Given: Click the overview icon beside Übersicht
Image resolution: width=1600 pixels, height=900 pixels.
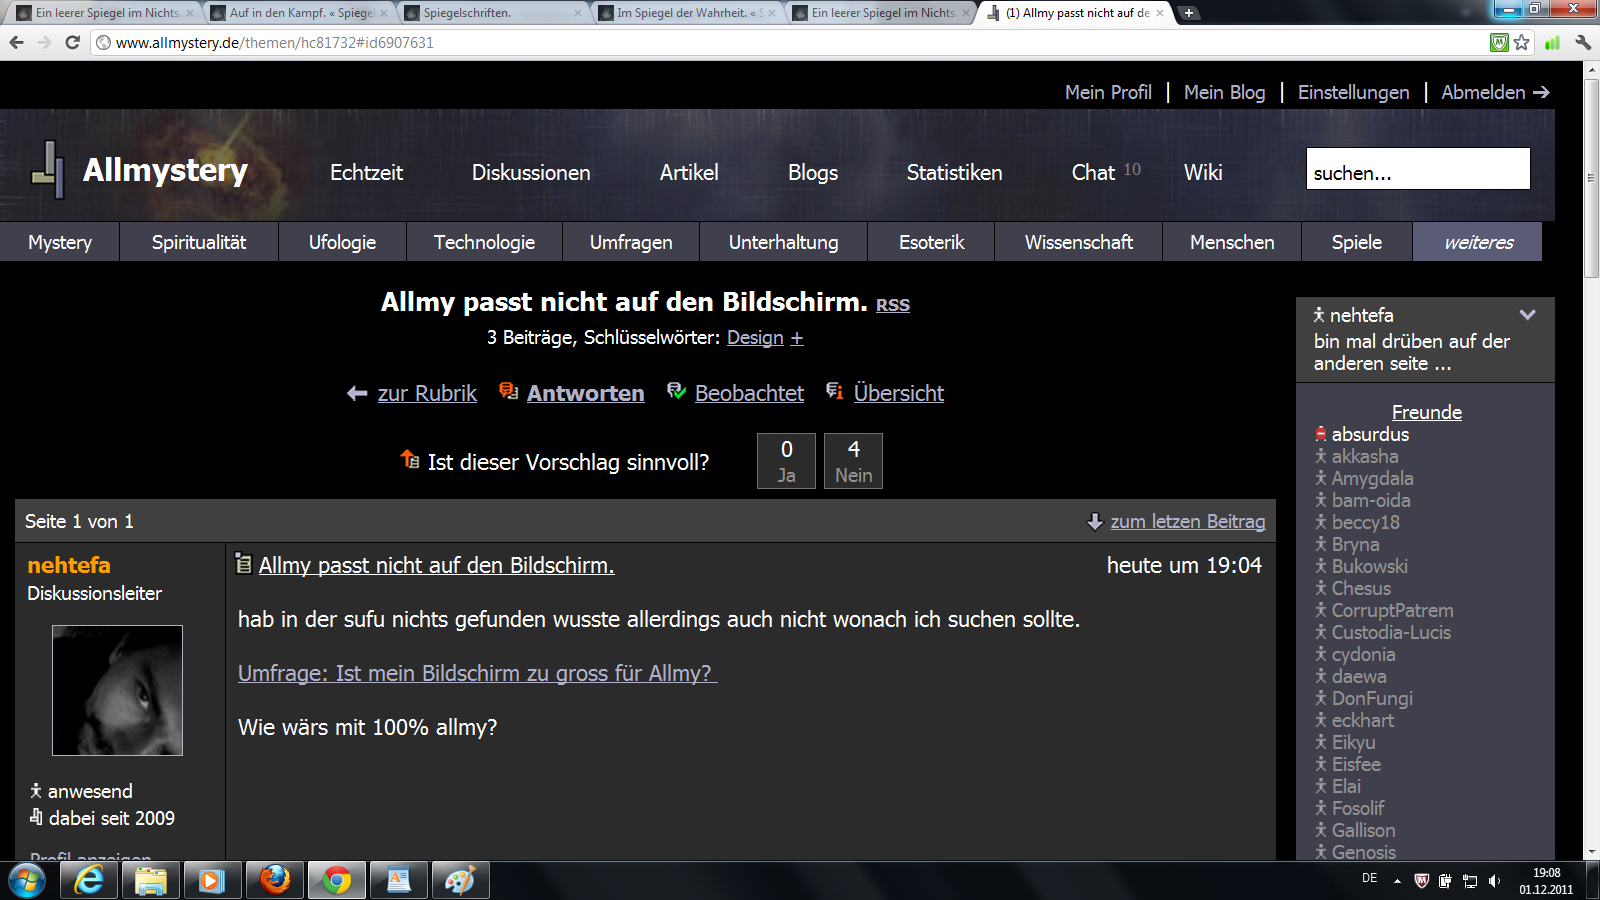Looking at the screenshot, I should pyautogui.click(x=834, y=391).
